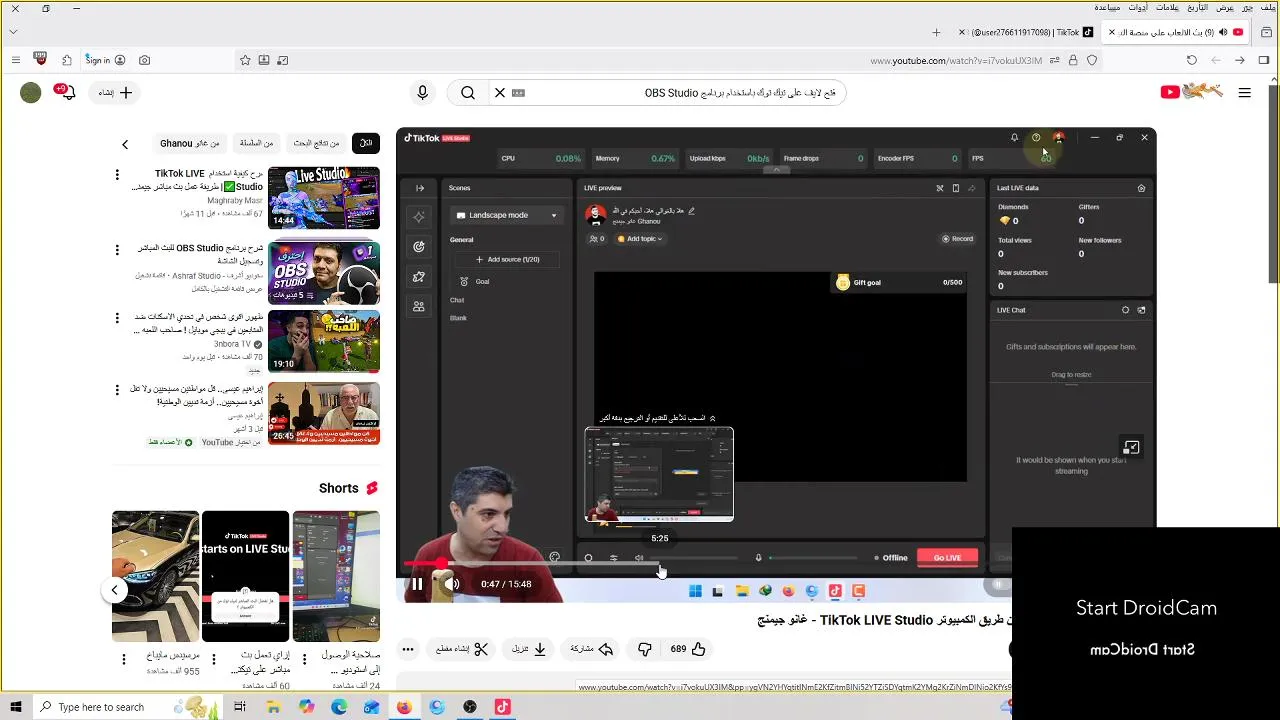Open the مساعدة (Help) menu

pos(1107,7)
